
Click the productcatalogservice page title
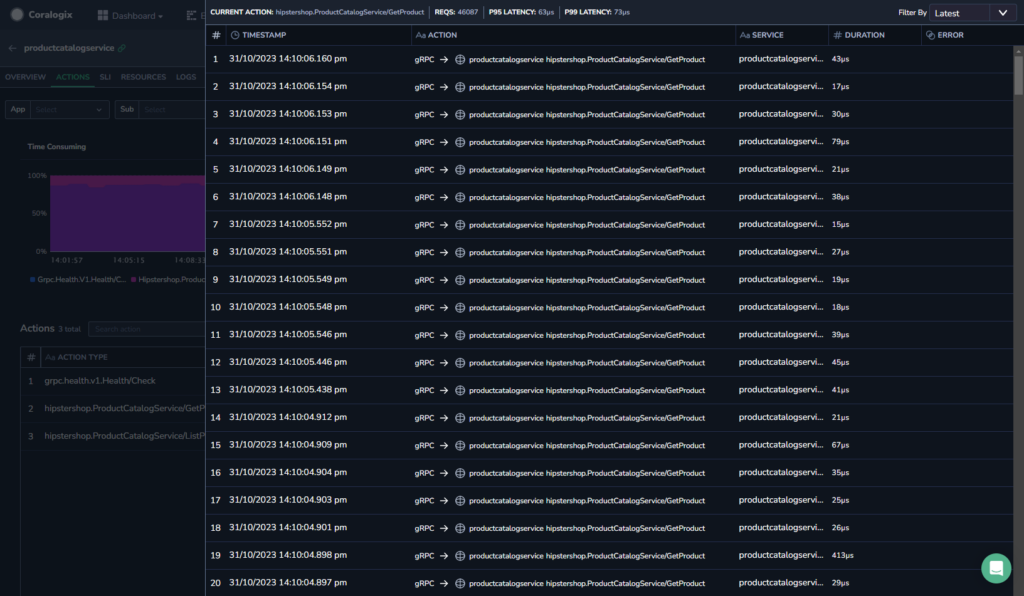point(69,48)
